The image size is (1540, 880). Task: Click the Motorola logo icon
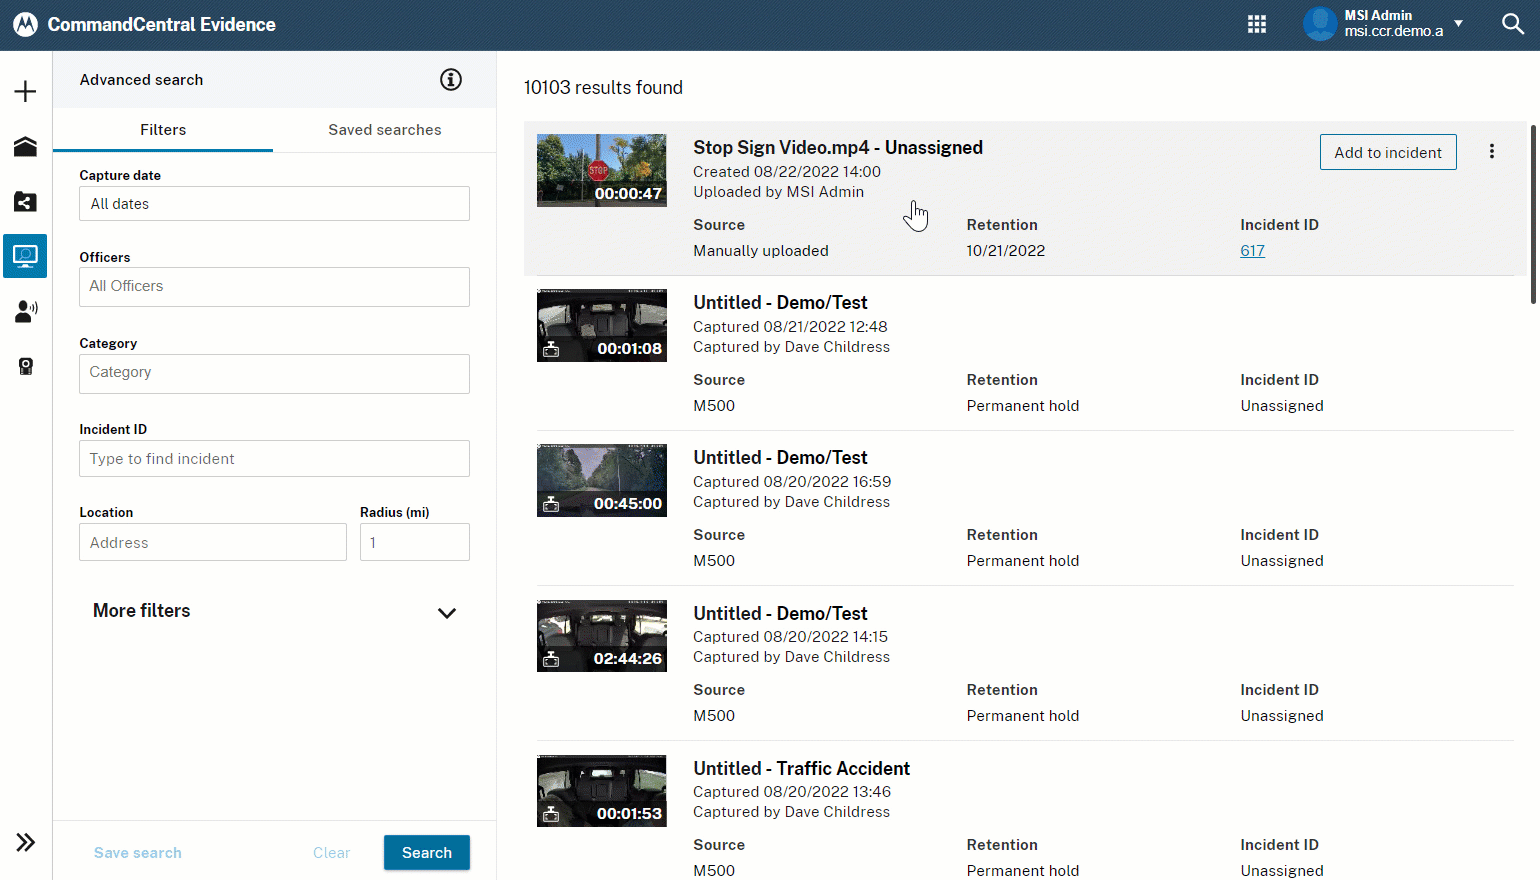[25, 24]
